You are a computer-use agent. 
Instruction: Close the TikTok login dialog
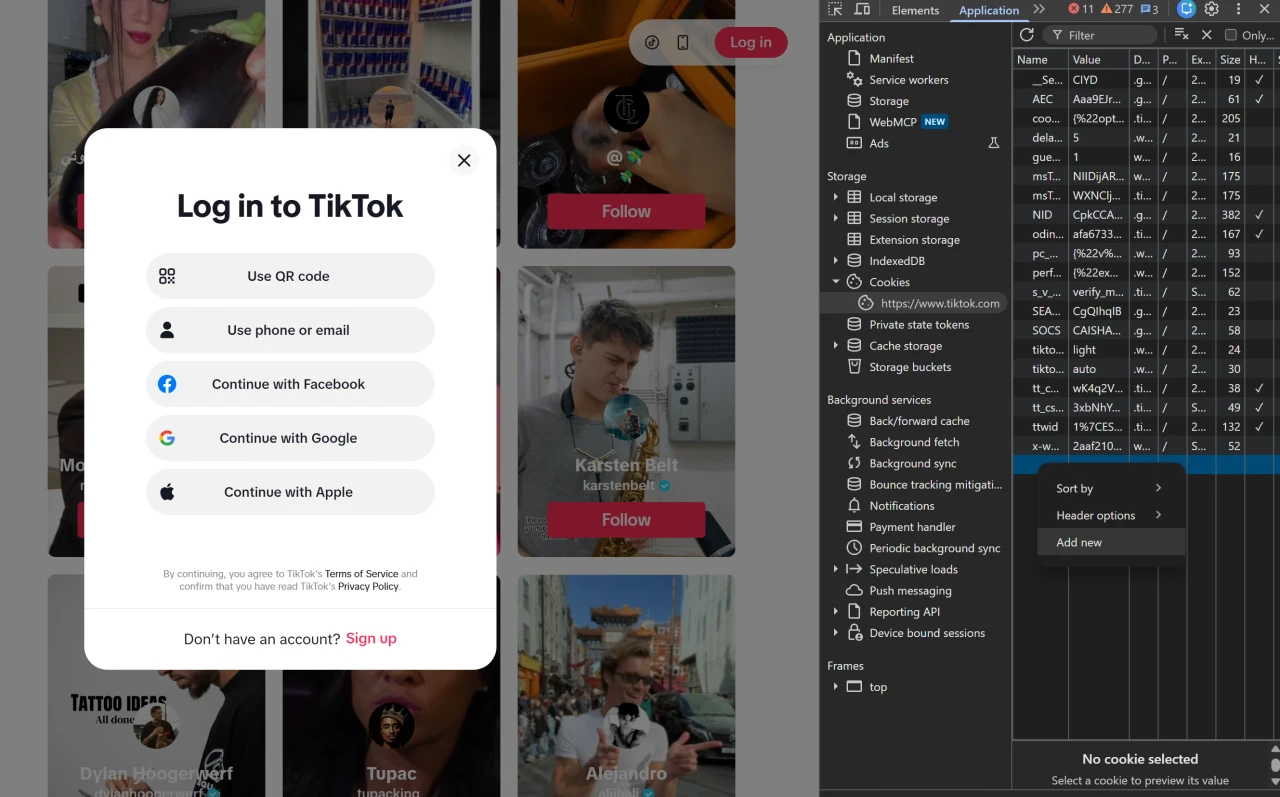click(464, 160)
